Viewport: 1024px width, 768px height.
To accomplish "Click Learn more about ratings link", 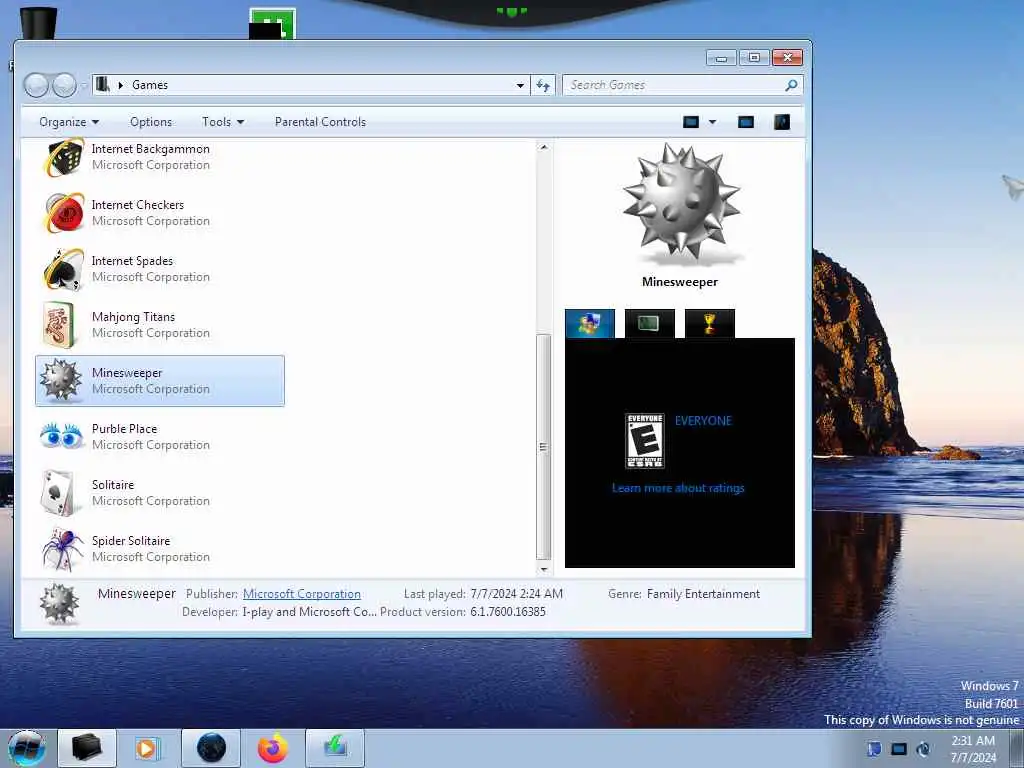I will [678, 488].
